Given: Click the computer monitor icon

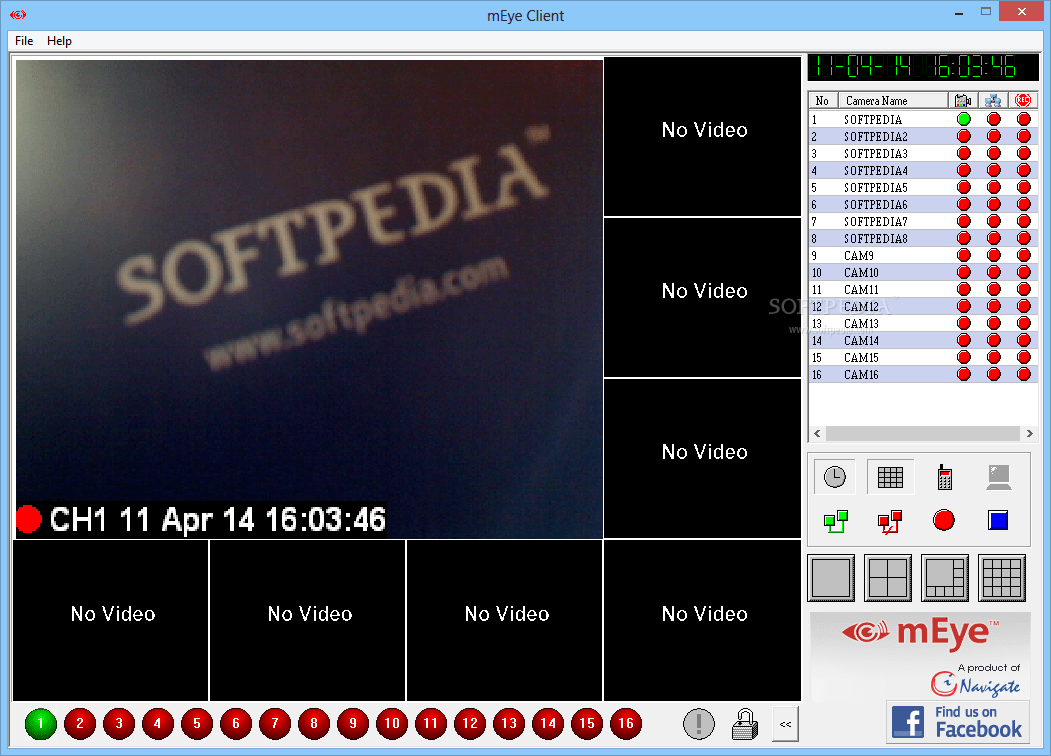Looking at the screenshot, I should [x=999, y=477].
